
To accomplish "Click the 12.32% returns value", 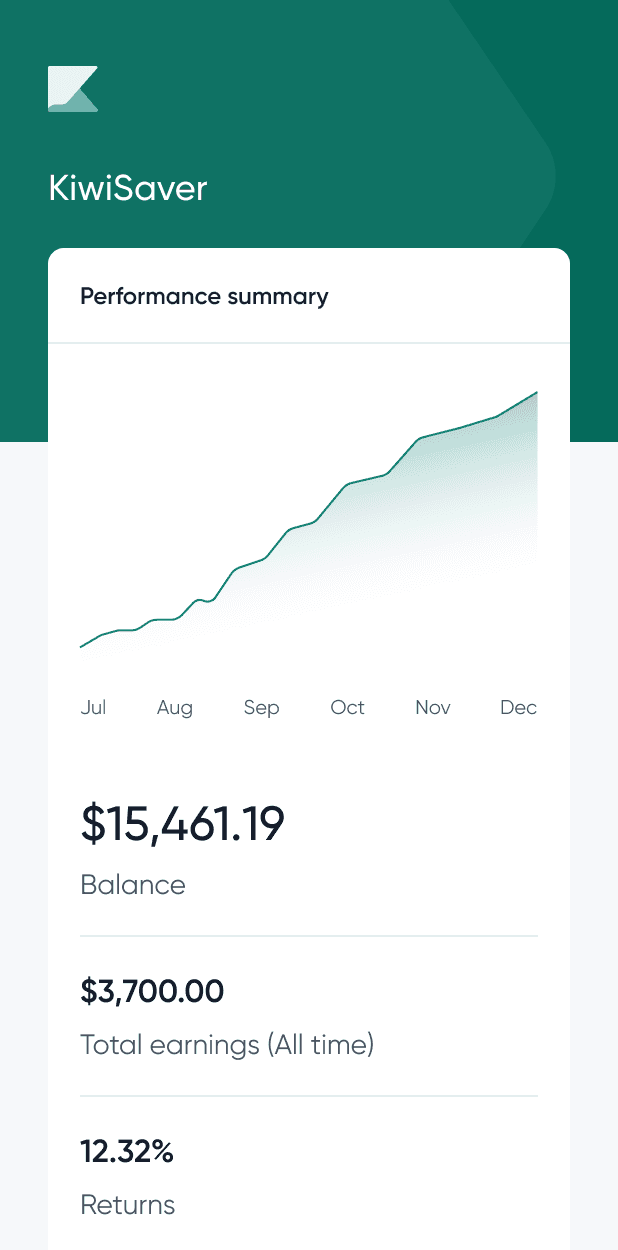I will pyautogui.click(x=127, y=1152).
